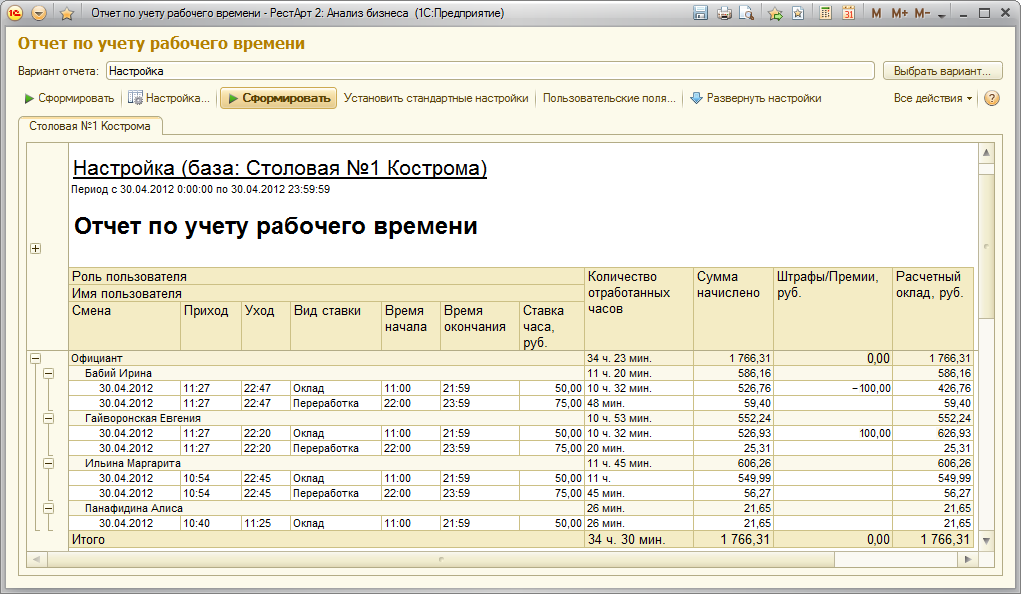This screenshot has height=594, width=1021.
Task: Save the report with the floppy disk icon
Action: [700, 13]
